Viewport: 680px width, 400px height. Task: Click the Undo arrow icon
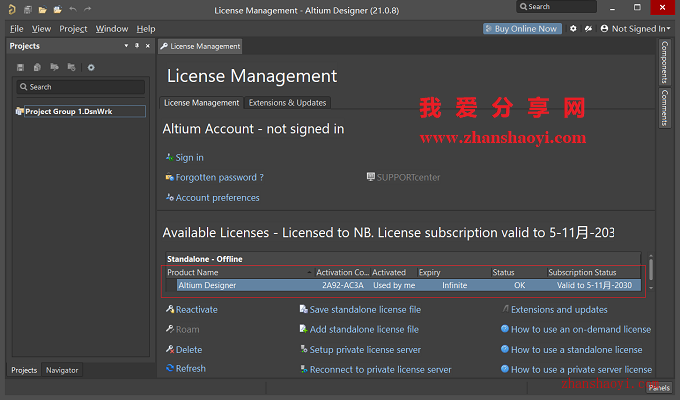(x=73, y=9)
